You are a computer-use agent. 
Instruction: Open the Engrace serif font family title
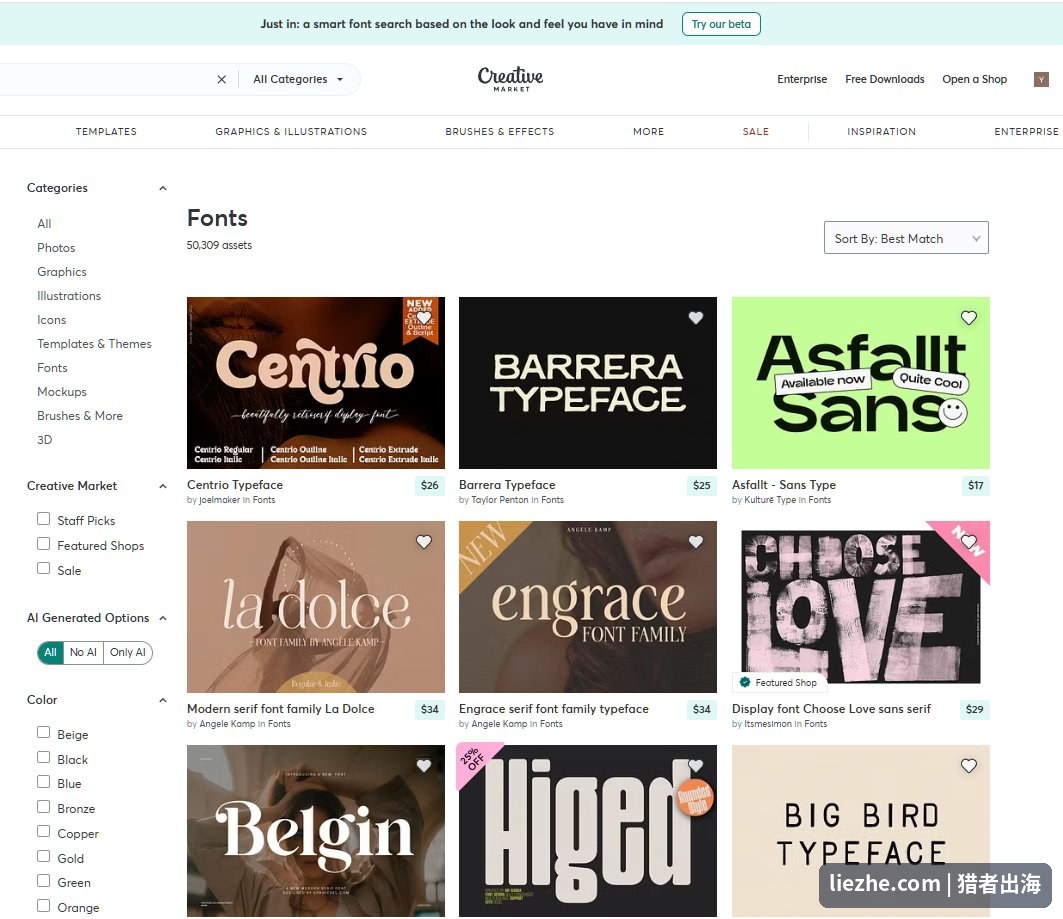click(554, 709)
